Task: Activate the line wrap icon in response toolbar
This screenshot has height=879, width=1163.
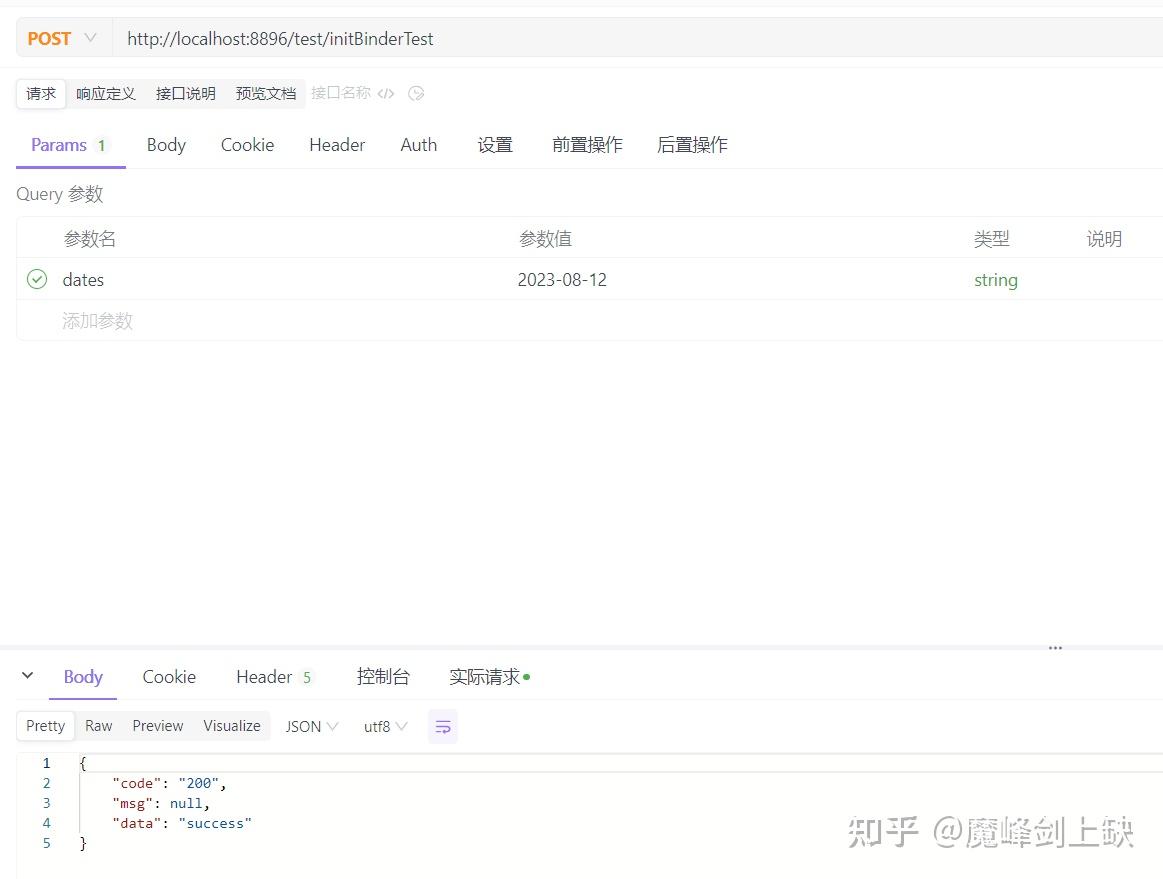Action: pyautogui.click(x=443, y=726)
